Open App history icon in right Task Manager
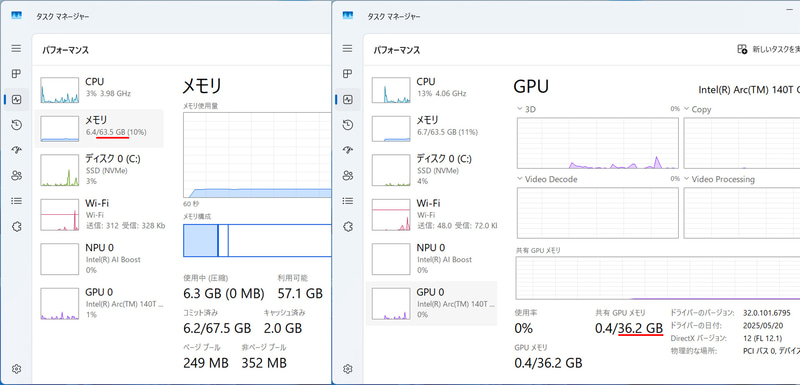This screenshot has height=385, width=800. [x=347, y=124]
